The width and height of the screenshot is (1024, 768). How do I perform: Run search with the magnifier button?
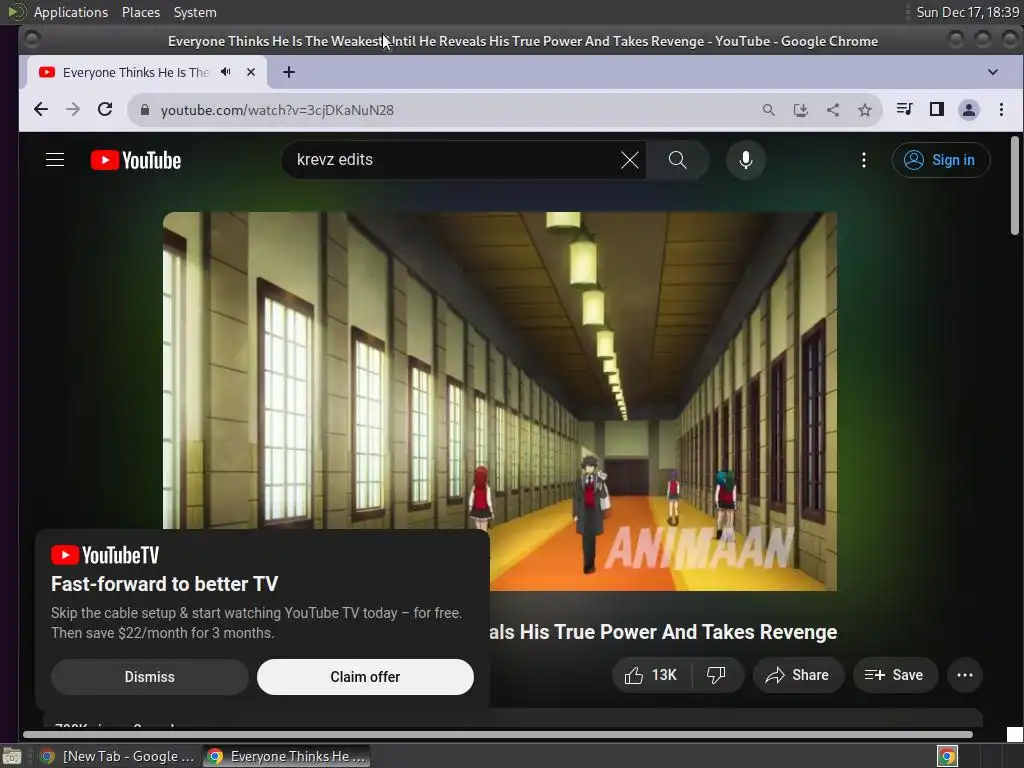(678, 160)
